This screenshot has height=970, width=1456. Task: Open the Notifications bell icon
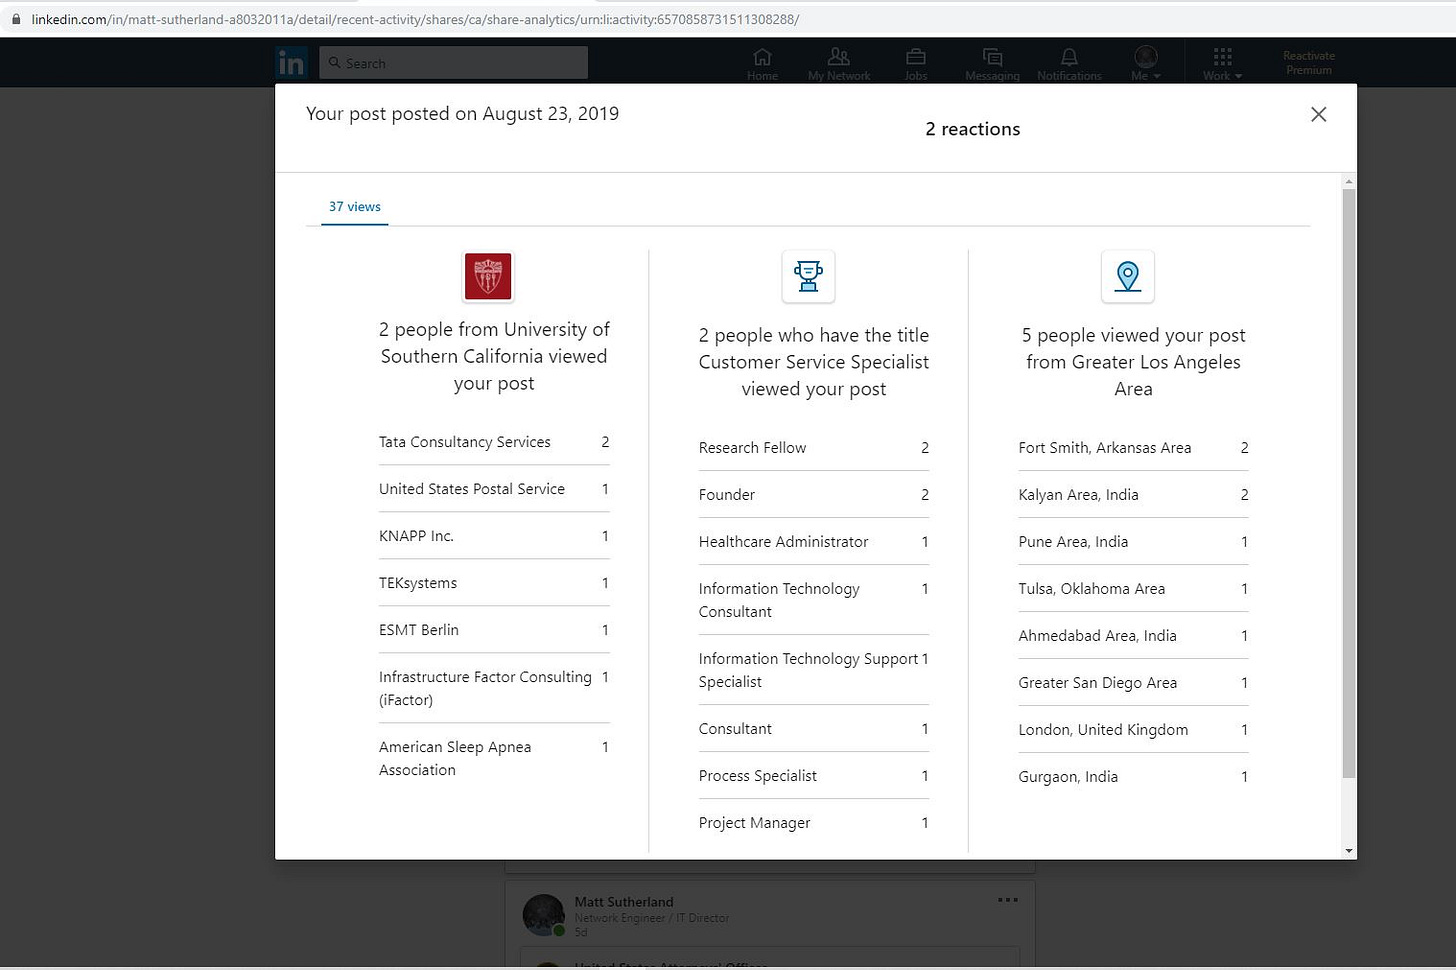point(1069,64)
